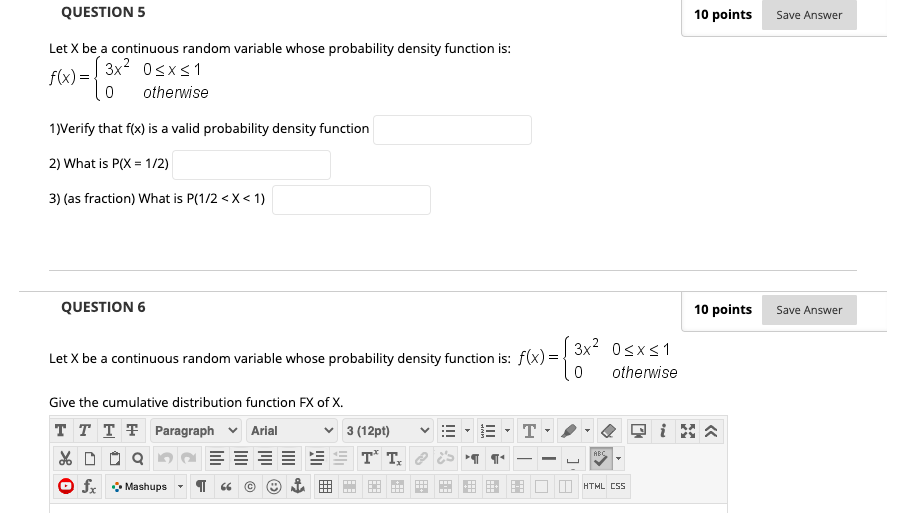
Task: Click the 'Verify that f(x) is valid' answer field
Action: click(452, 130)
